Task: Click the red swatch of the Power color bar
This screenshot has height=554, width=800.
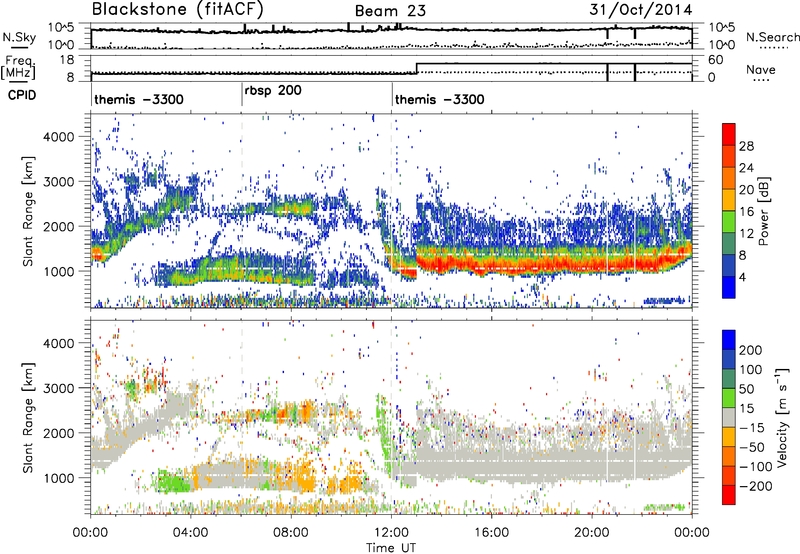Action: [729, 135]
